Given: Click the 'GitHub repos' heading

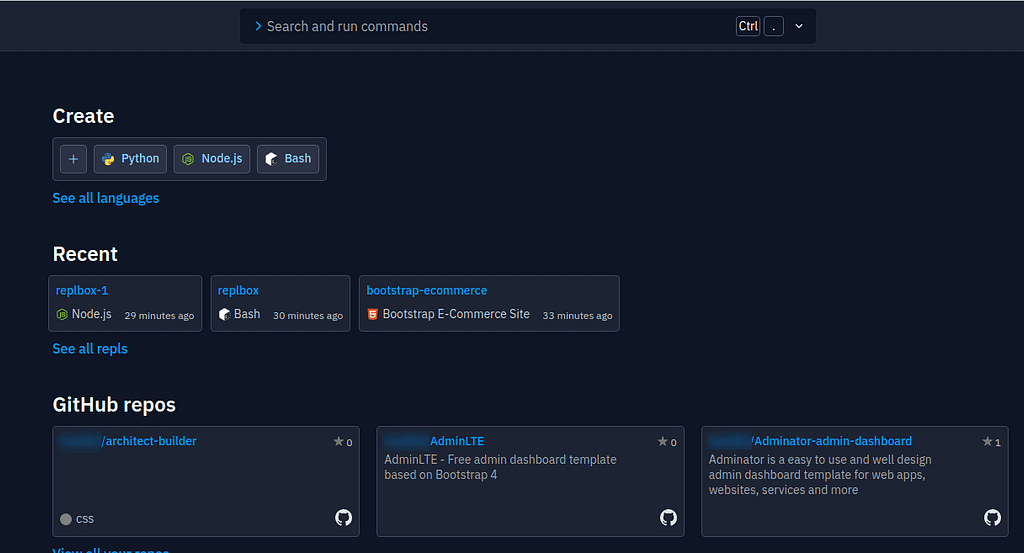Looking at the screenshot, I should tap(114, 405).
